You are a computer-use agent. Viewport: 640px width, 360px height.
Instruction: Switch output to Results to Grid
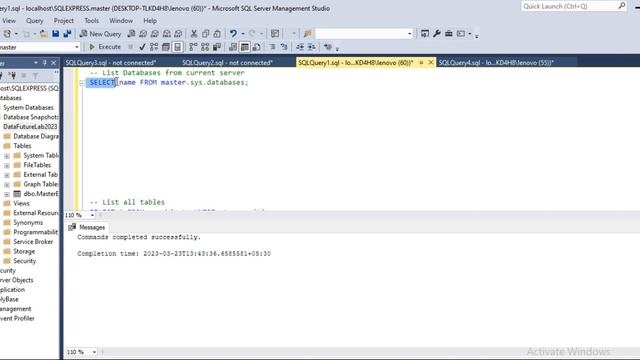(x=244, y=47)
